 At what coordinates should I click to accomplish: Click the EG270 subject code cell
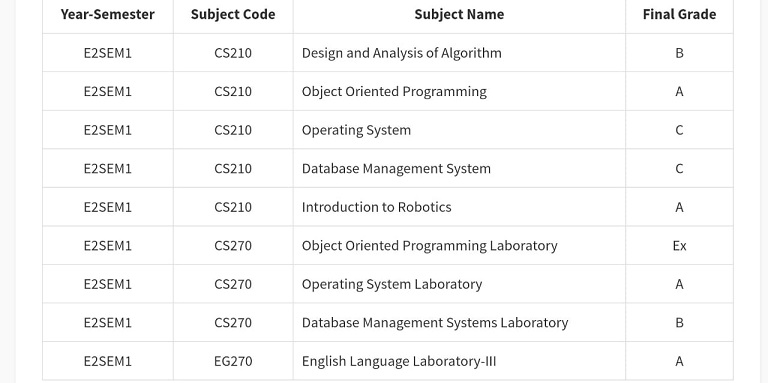click(x=233, y=361)
